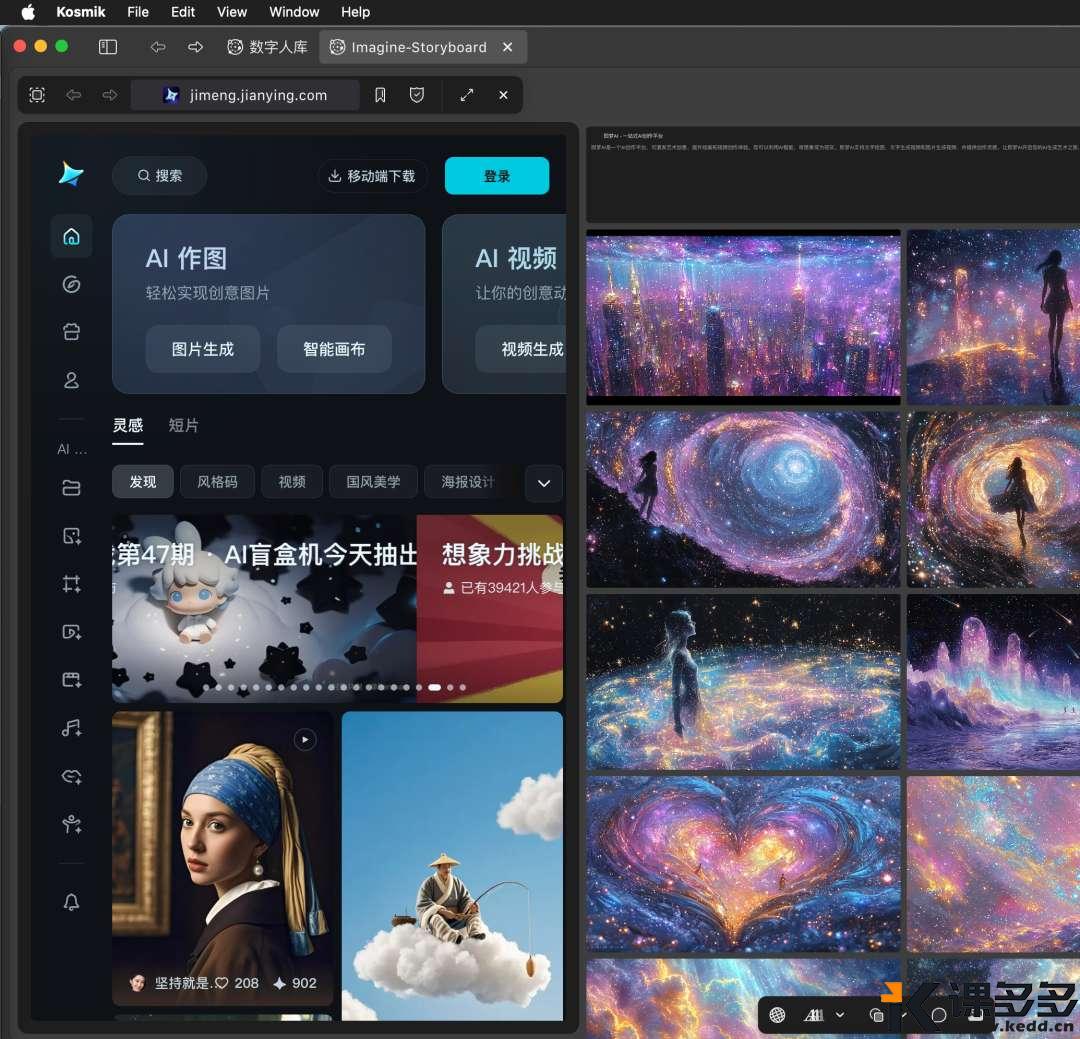Image resolution: width=1080 pixels, height=1039 pixels.
Task: Click the 视频生成 button
Action: click(521, 349)
